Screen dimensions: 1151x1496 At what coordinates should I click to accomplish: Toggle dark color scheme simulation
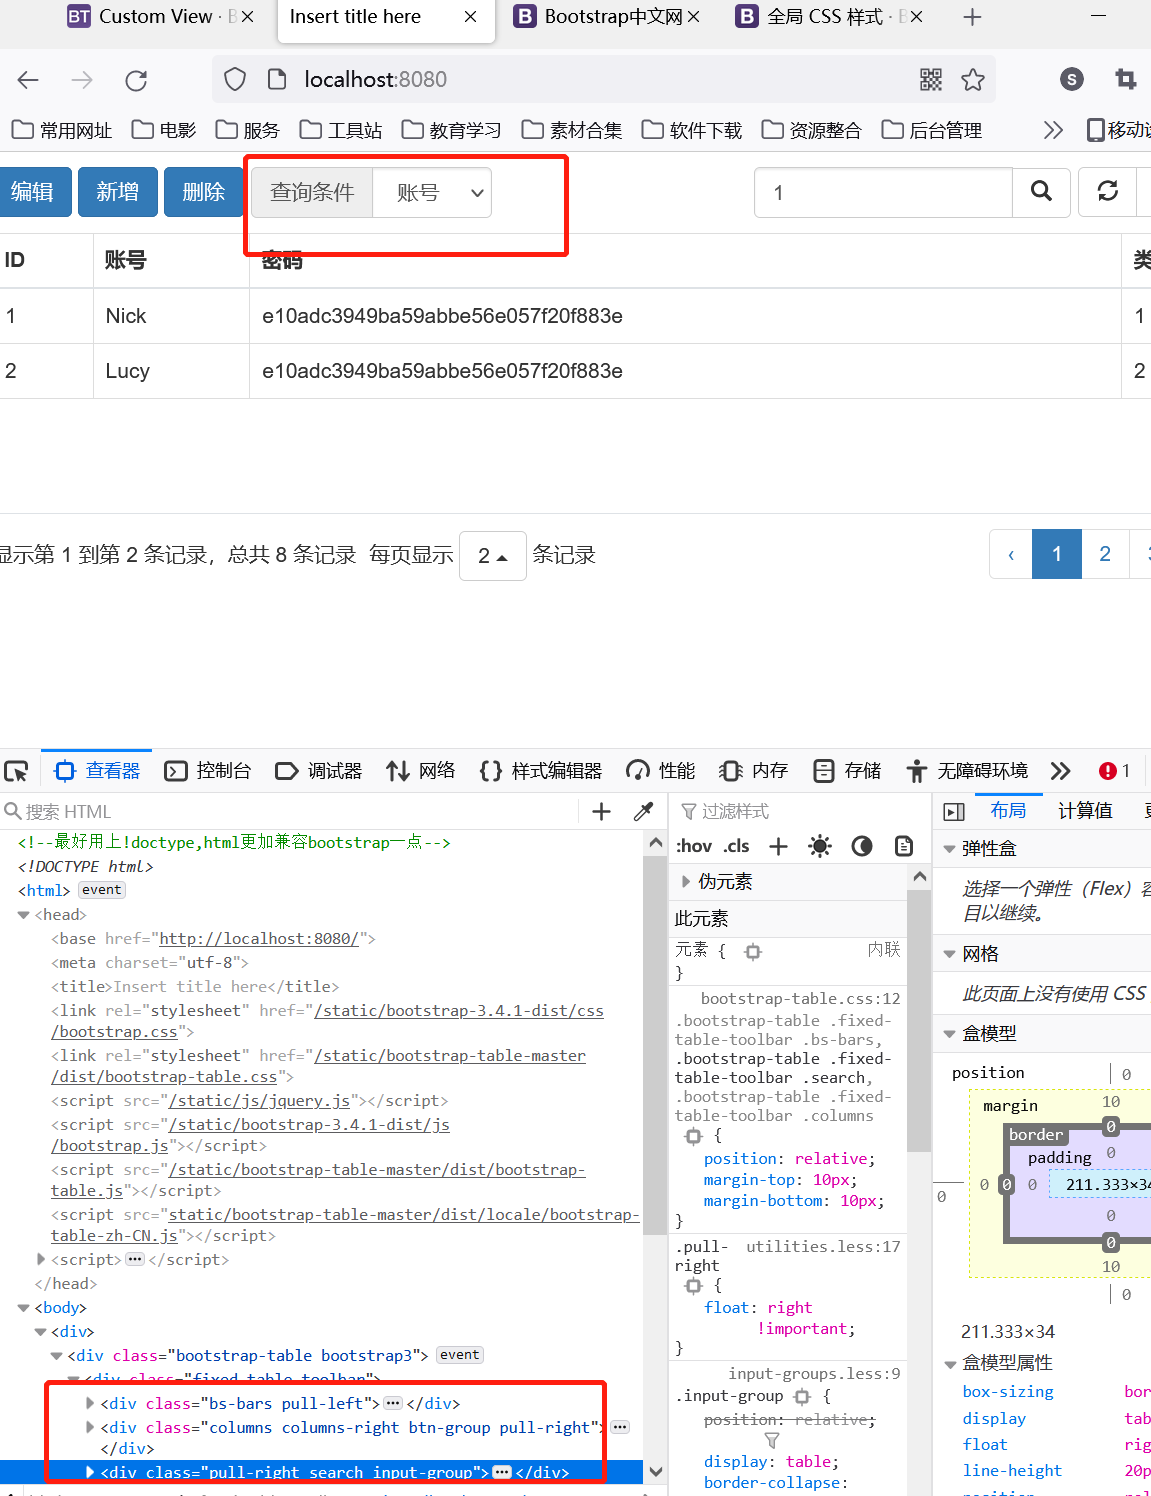tap(862, 847)
